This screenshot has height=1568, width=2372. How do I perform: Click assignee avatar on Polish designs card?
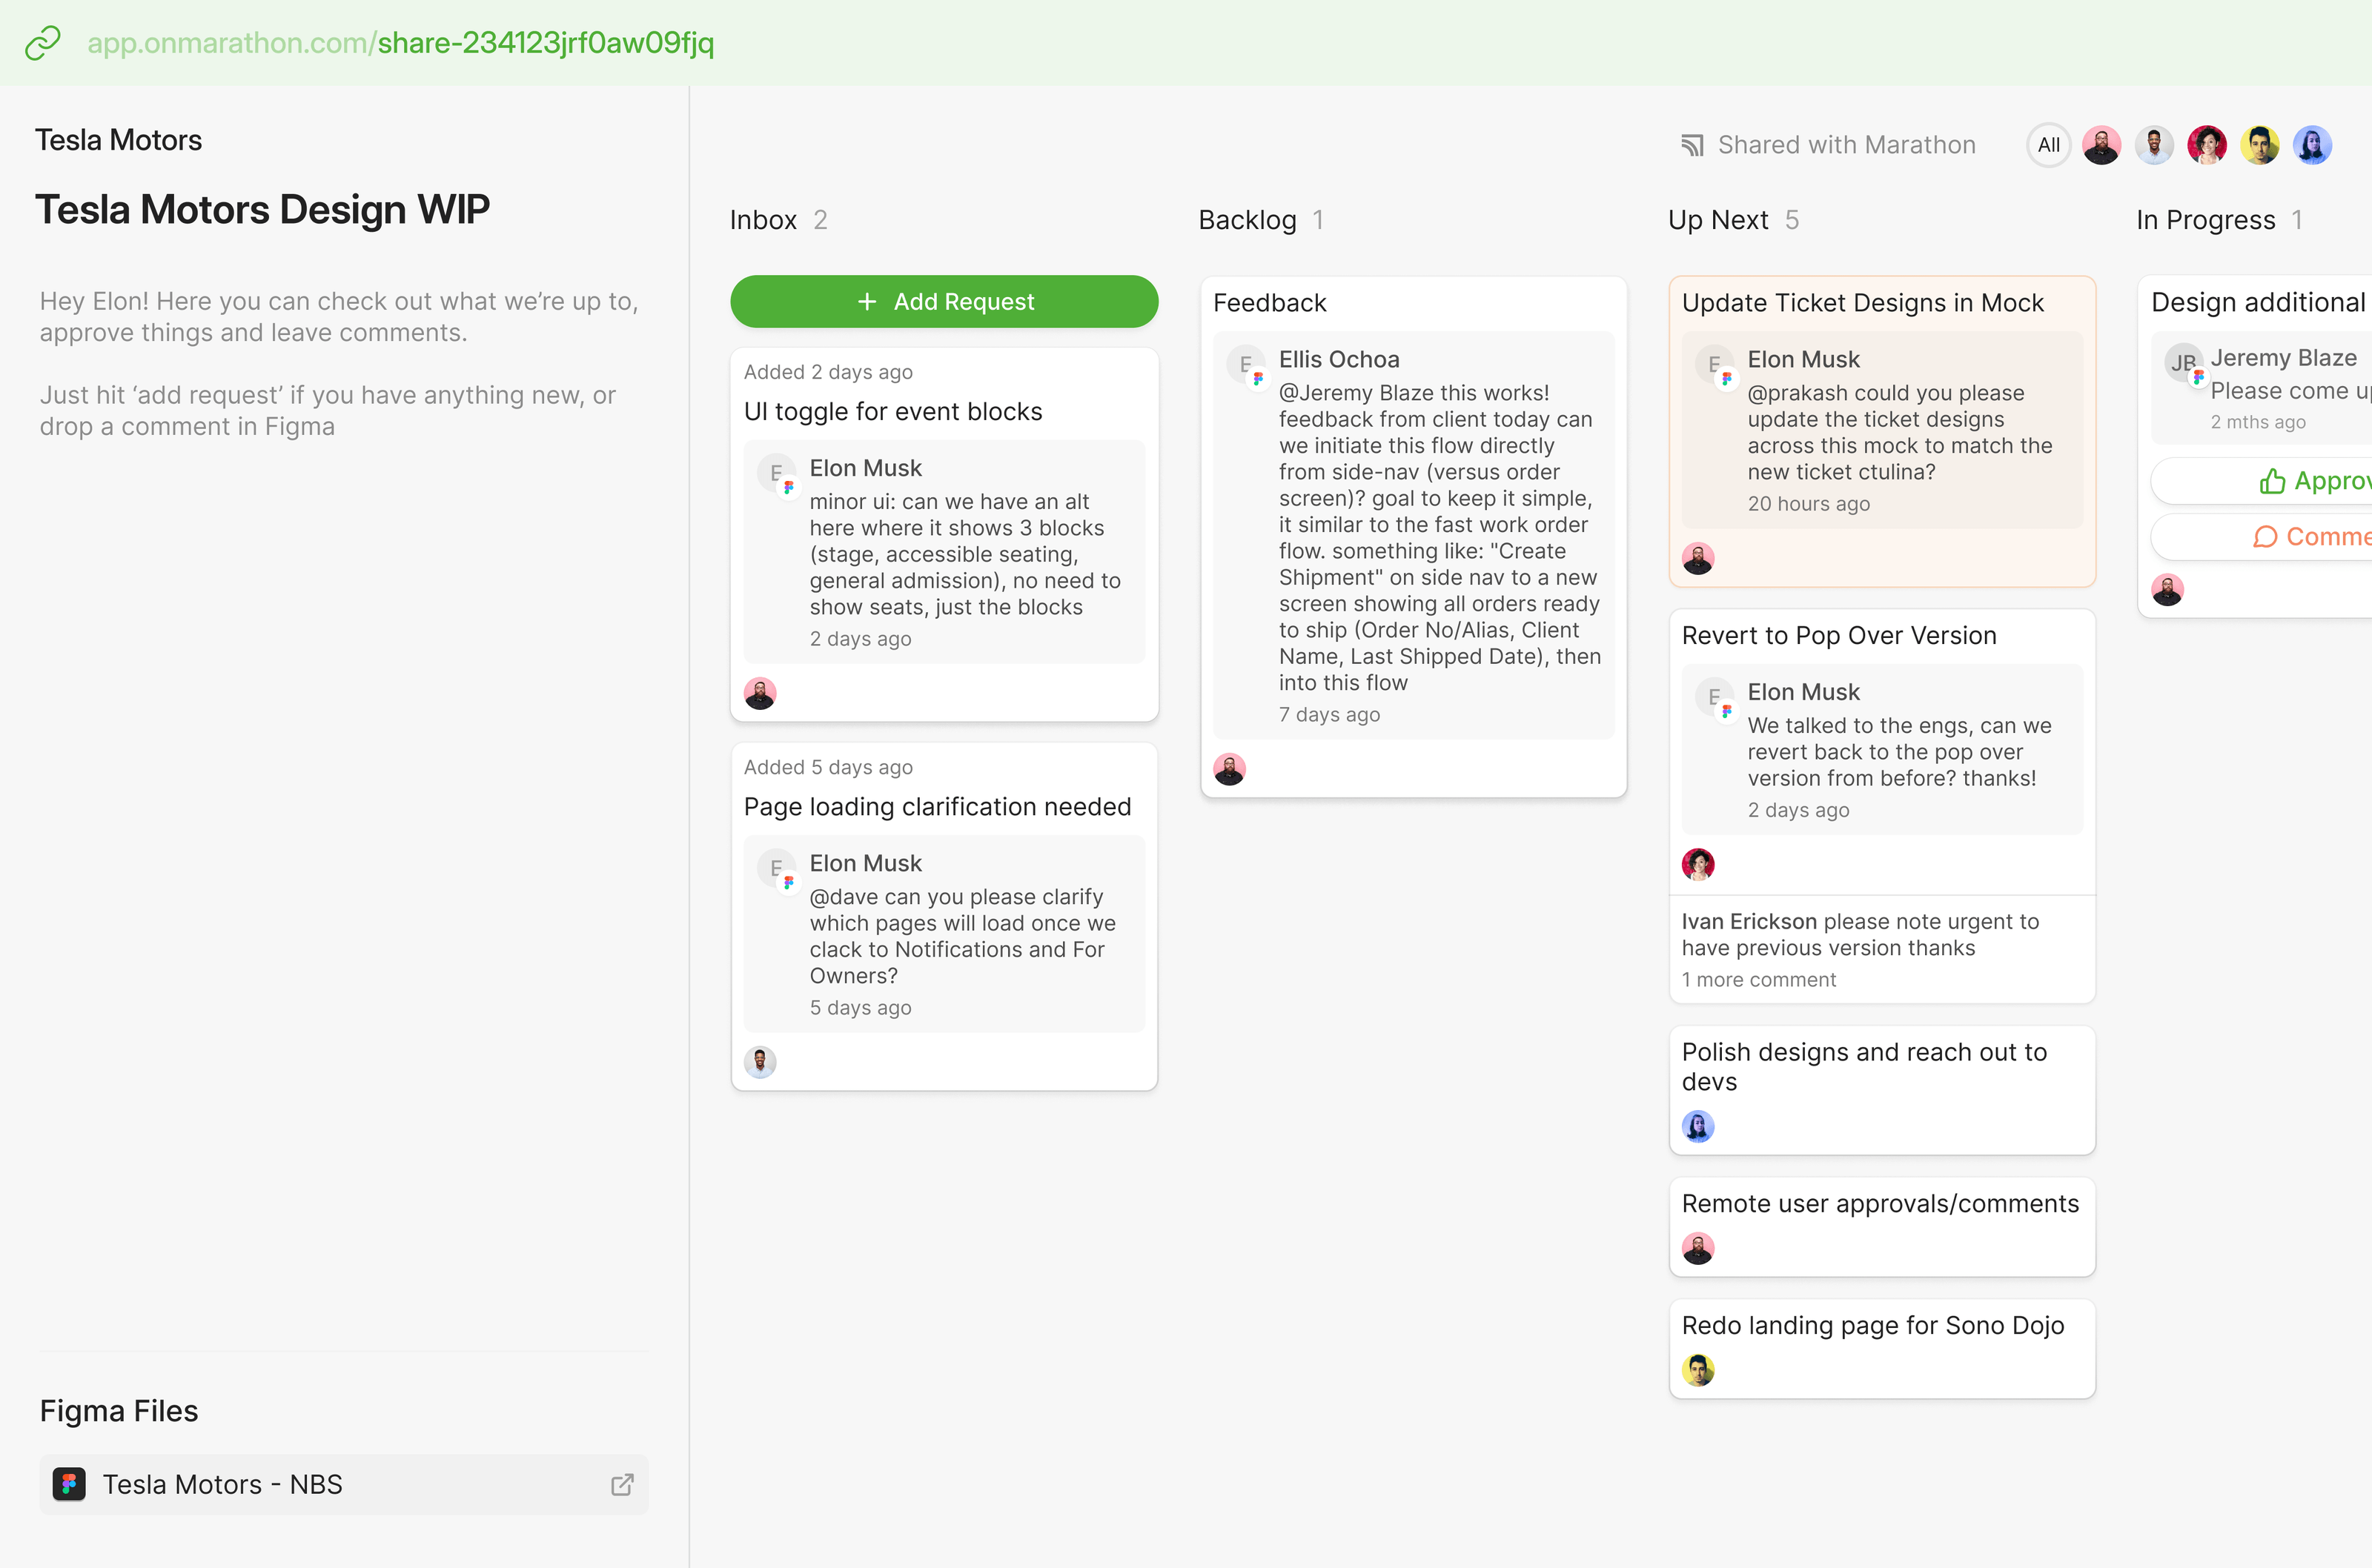1698,1127
